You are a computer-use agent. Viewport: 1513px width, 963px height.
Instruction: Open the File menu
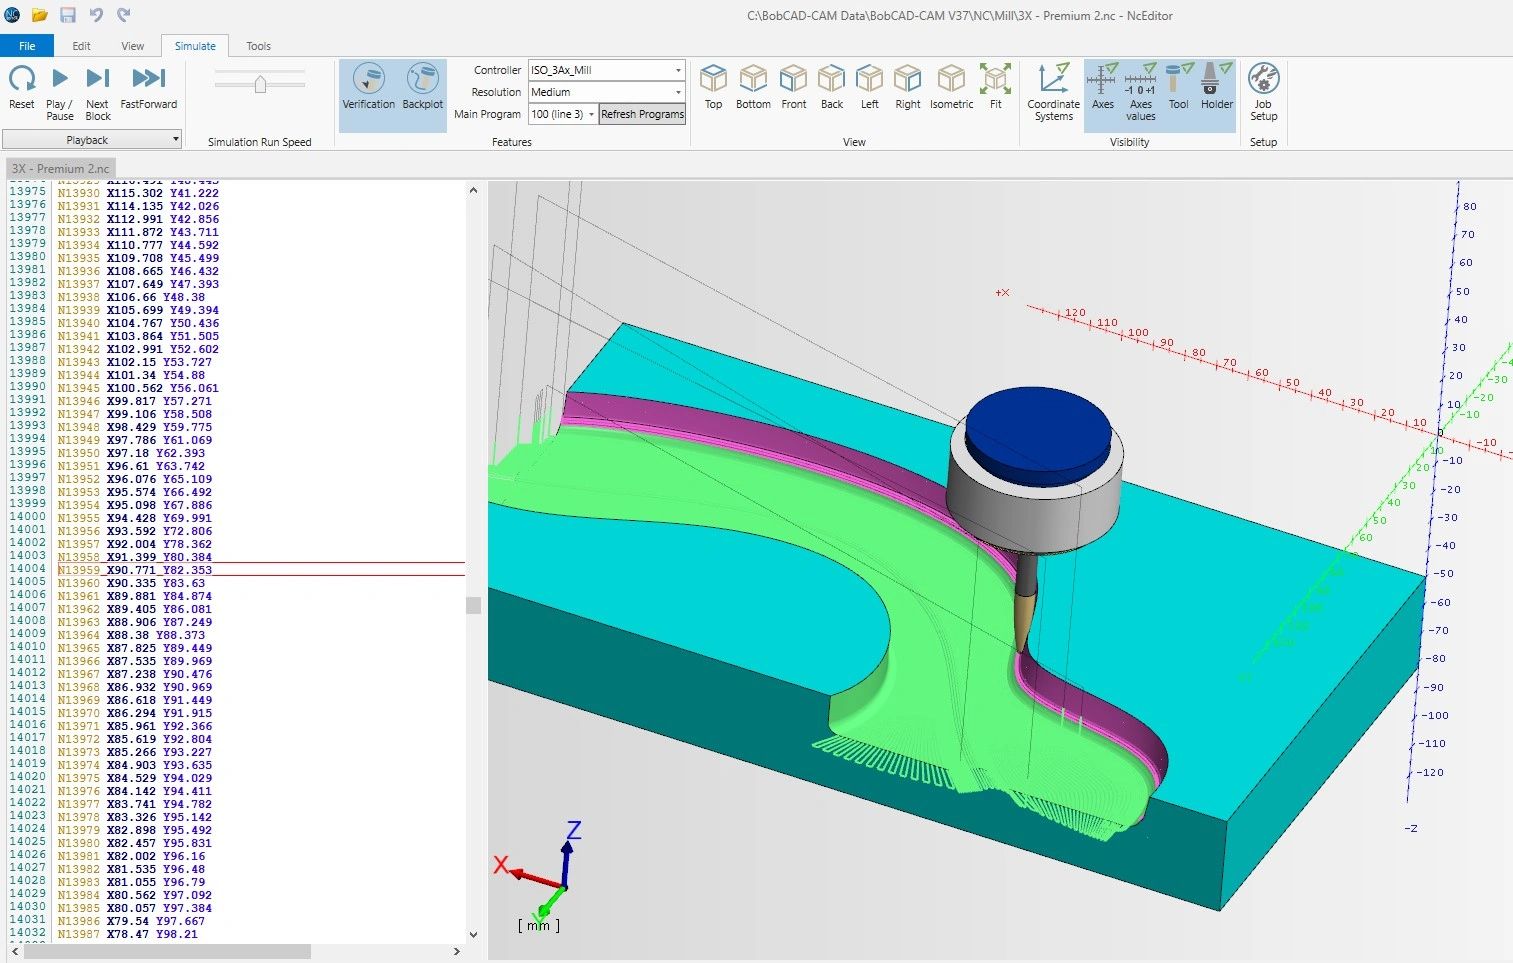click(27, 46)
